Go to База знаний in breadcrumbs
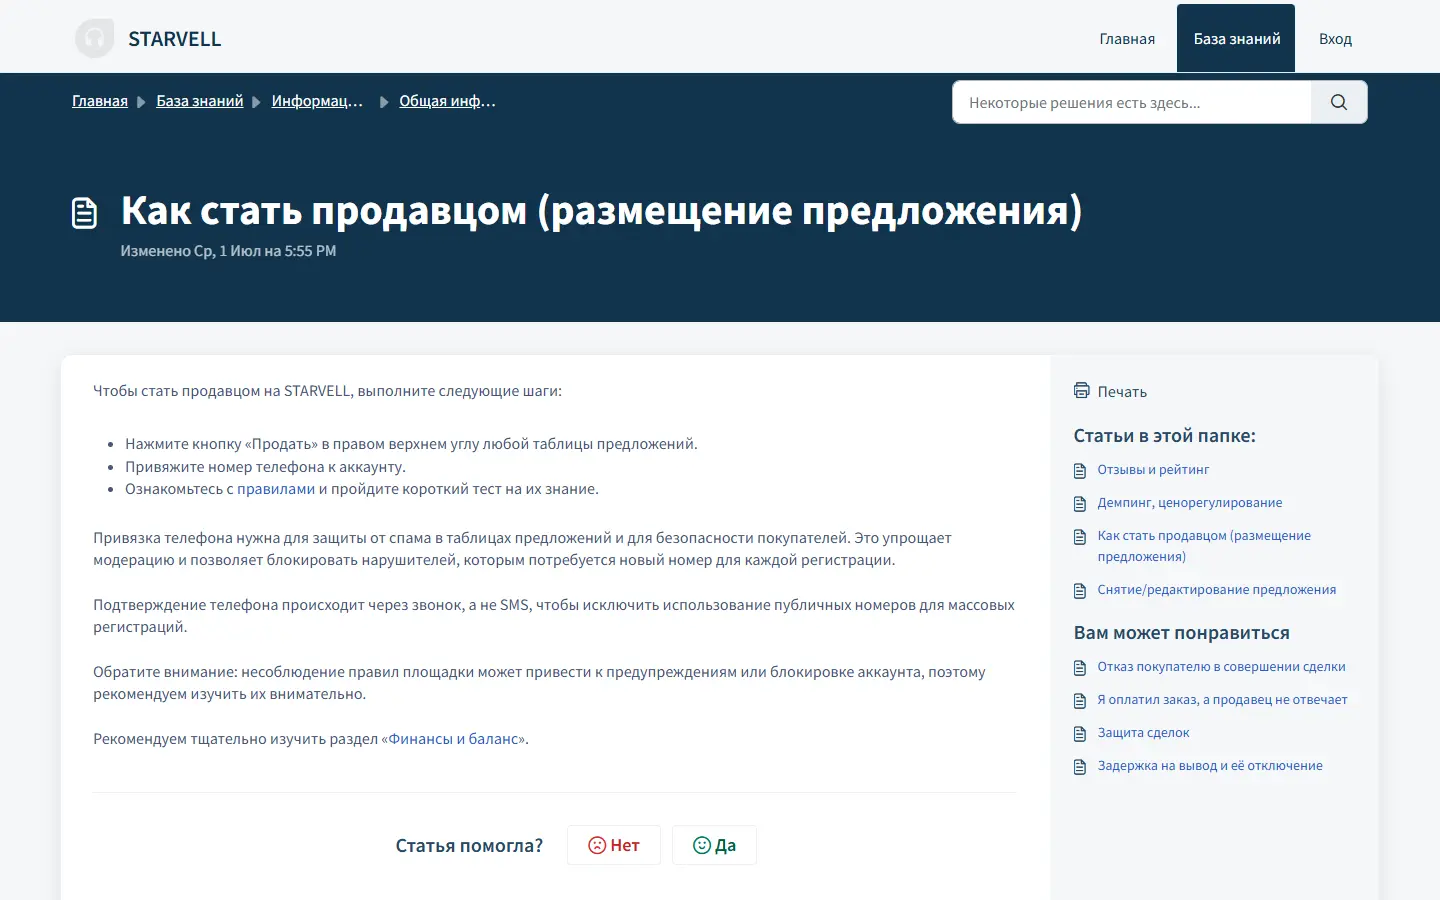This screenshot has width=1440, height=900. pyautogui.click(x=200, y=101)
